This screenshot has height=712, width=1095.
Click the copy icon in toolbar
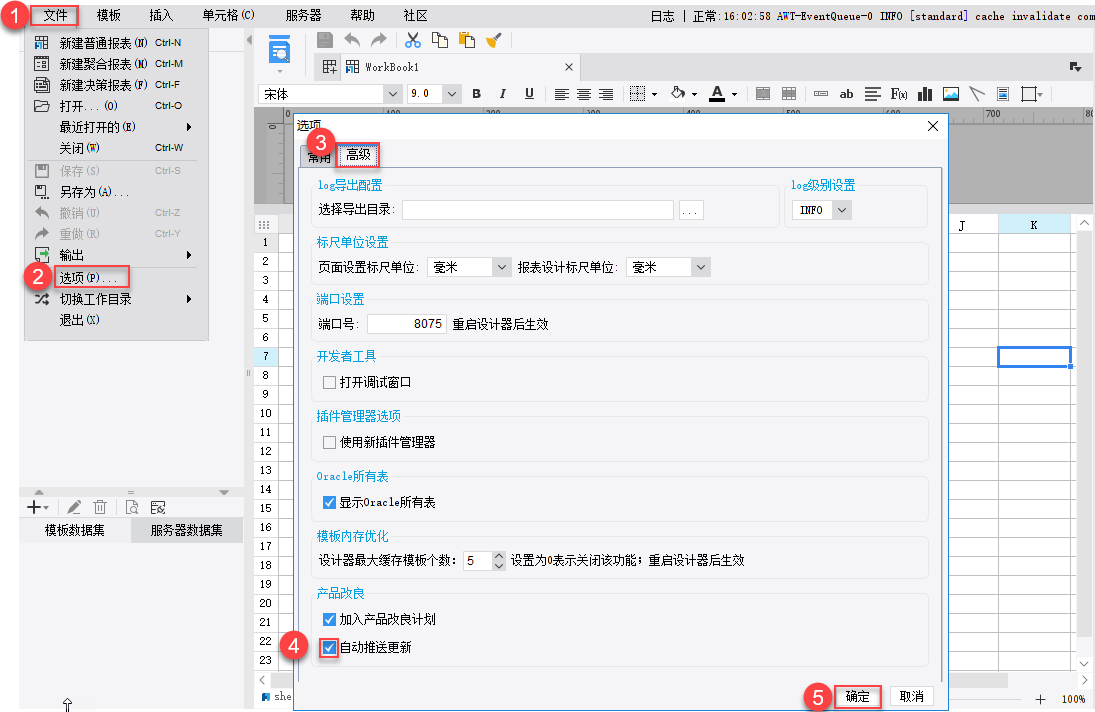[439, 40]
